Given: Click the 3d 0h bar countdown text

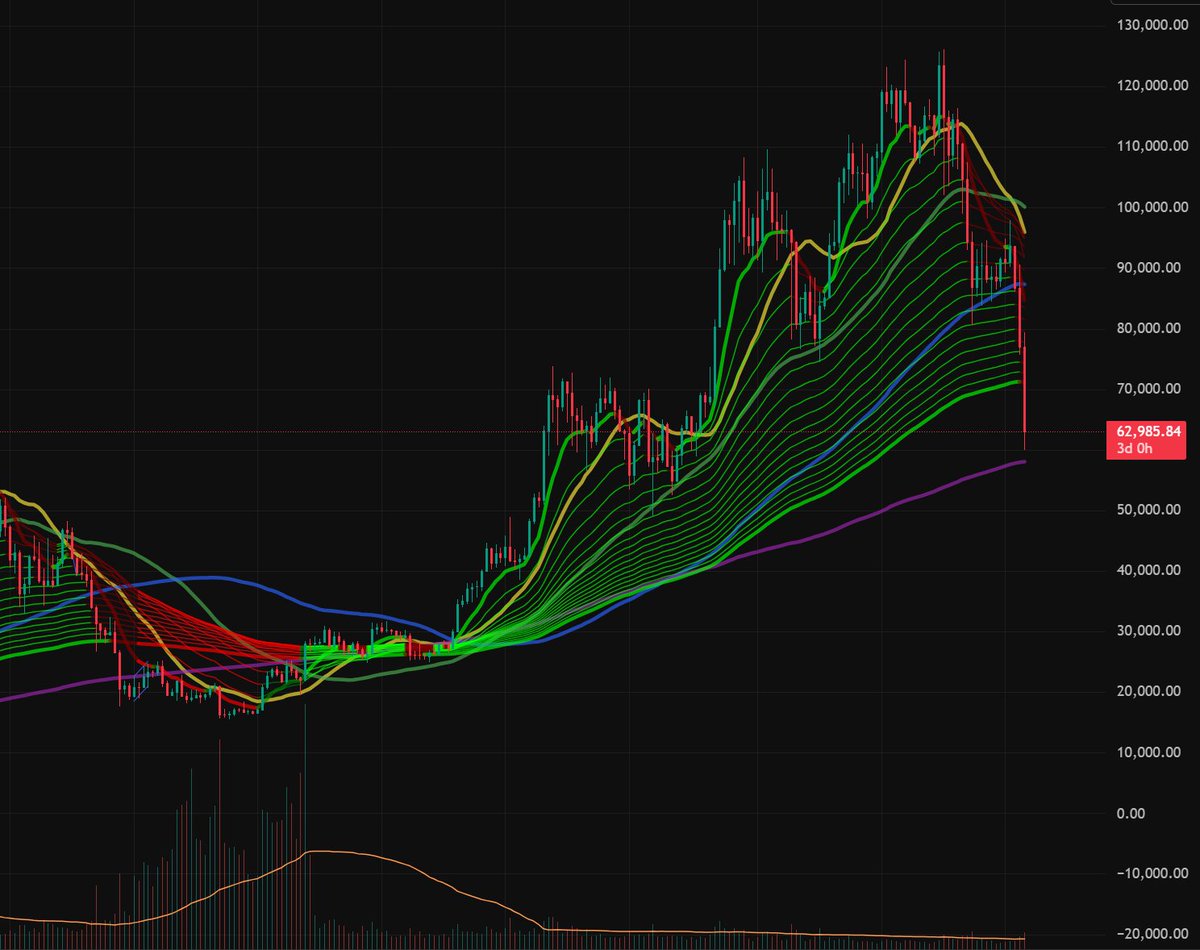Looking at the screenshot, I should (x=1135, y=448).
